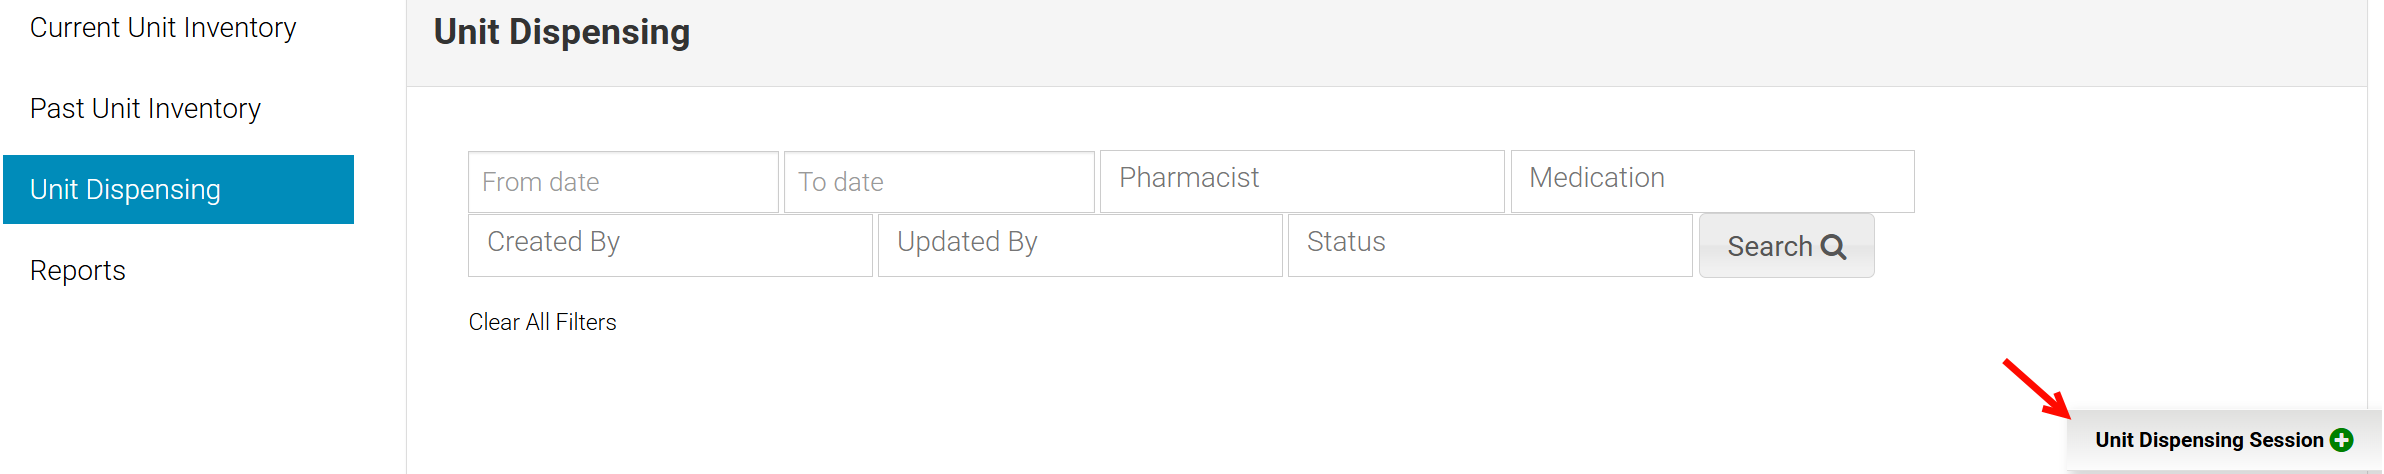Click the Unit Dispensing page heading

pyautogui.click(x=561, y=32)
